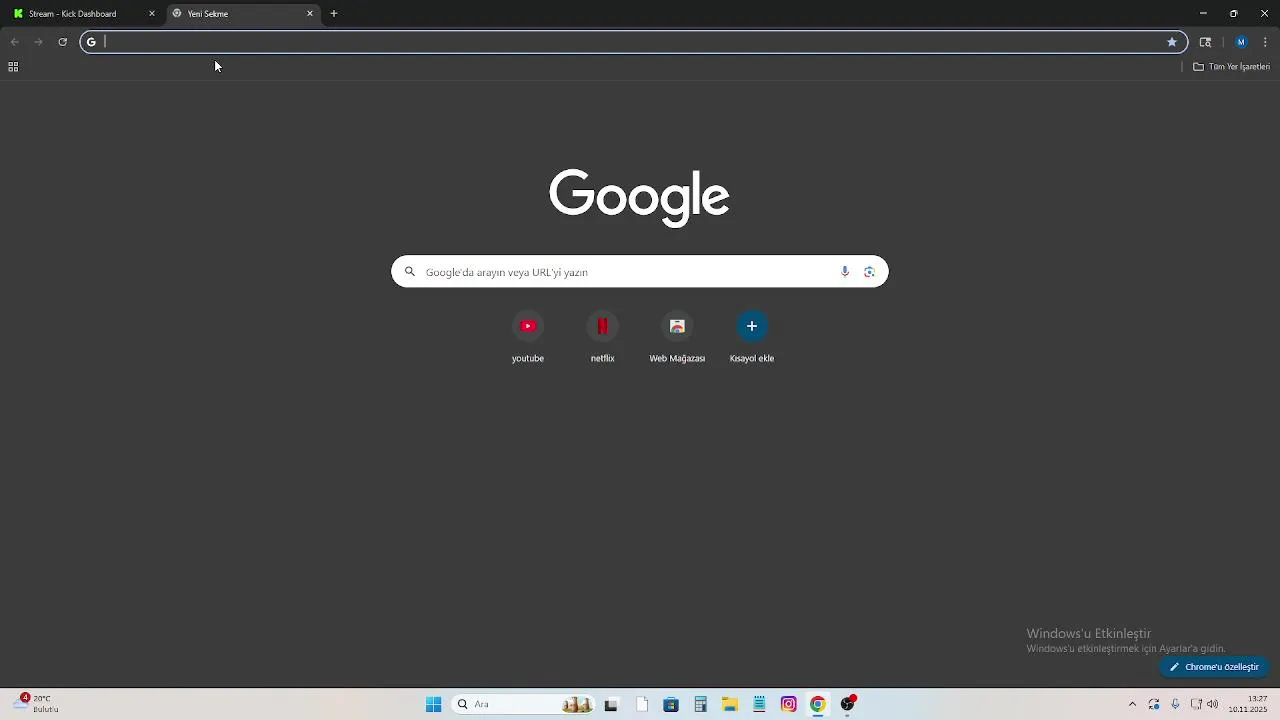Focus the Chrome address bar
Viewport: 1280px width, 720px height.
634,42
